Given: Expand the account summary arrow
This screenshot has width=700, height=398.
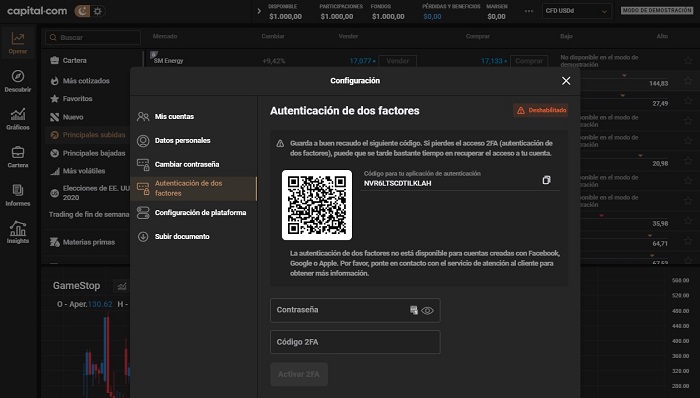Looking at the screenshot, I should [x=259, y=11].
